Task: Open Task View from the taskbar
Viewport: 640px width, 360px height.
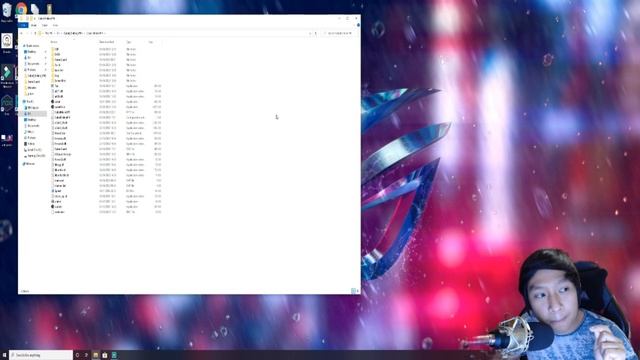Action: click(x=86, y=355)
